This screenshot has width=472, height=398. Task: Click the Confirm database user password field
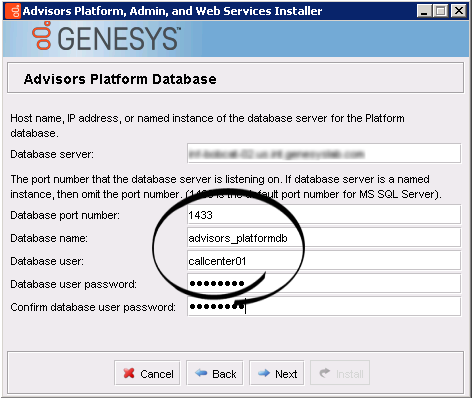pos(324,307)
